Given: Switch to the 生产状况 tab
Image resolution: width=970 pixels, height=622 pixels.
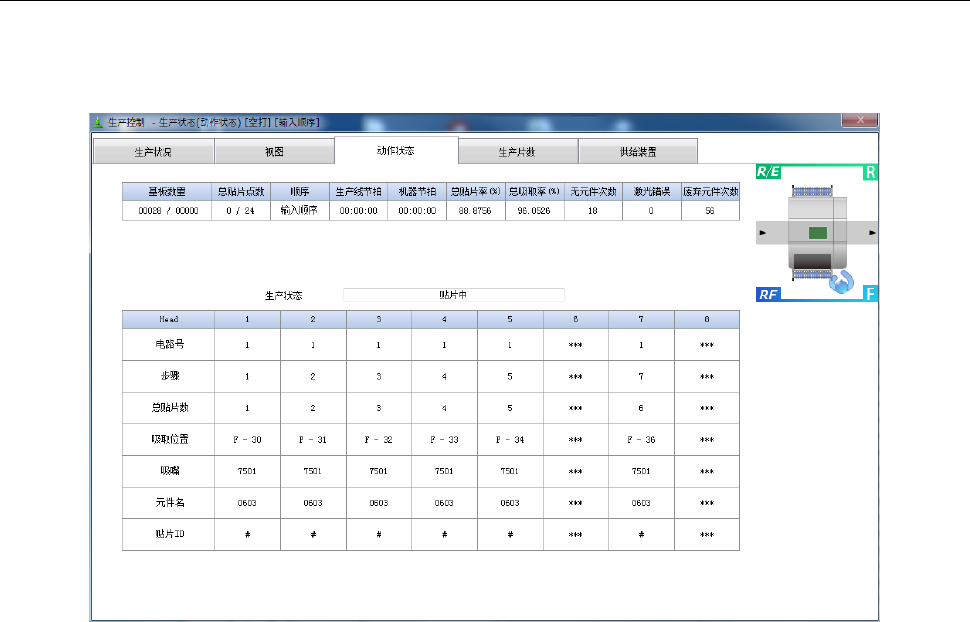Looking at the screenshot, I should click(x=153, y=152).
